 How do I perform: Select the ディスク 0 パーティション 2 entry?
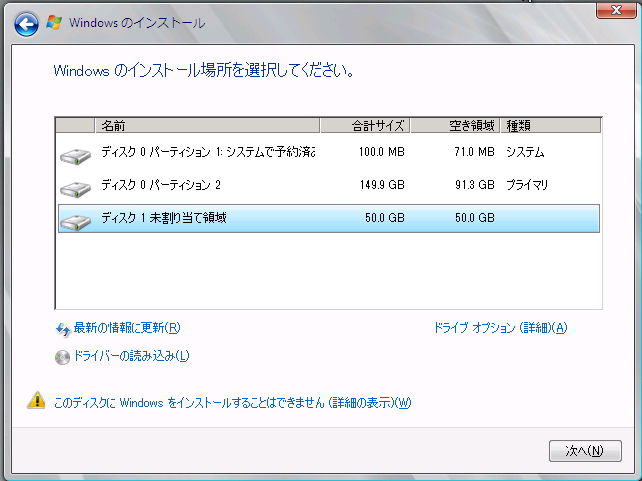(x=161, y=185)
